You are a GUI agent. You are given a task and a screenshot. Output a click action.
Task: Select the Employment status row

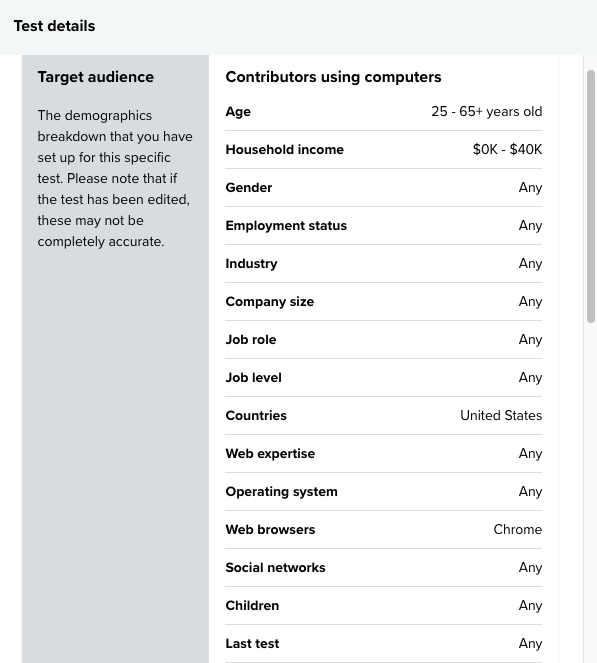tap(383, 226)
